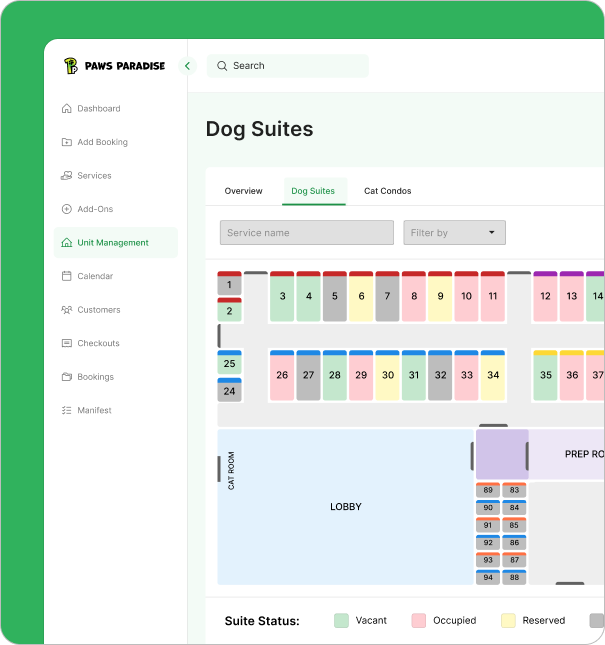605x645 pixels.
Task: Open Calendar from the sidebar
Action: point(95,276)
